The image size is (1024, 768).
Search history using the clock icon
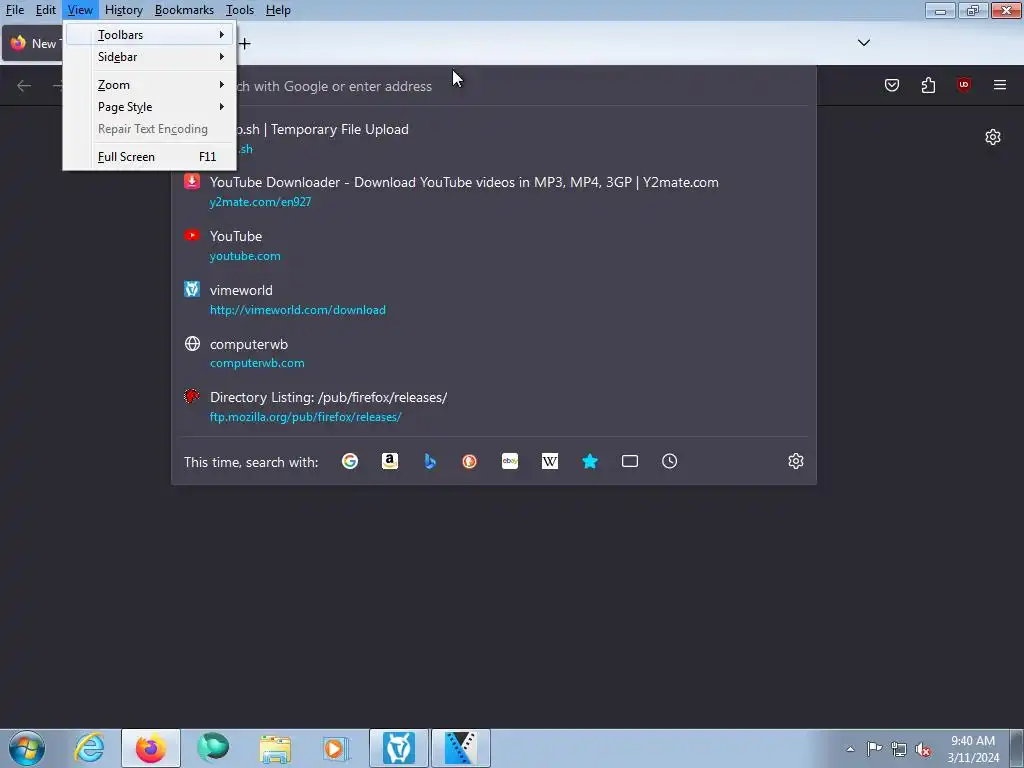(669, 461)
